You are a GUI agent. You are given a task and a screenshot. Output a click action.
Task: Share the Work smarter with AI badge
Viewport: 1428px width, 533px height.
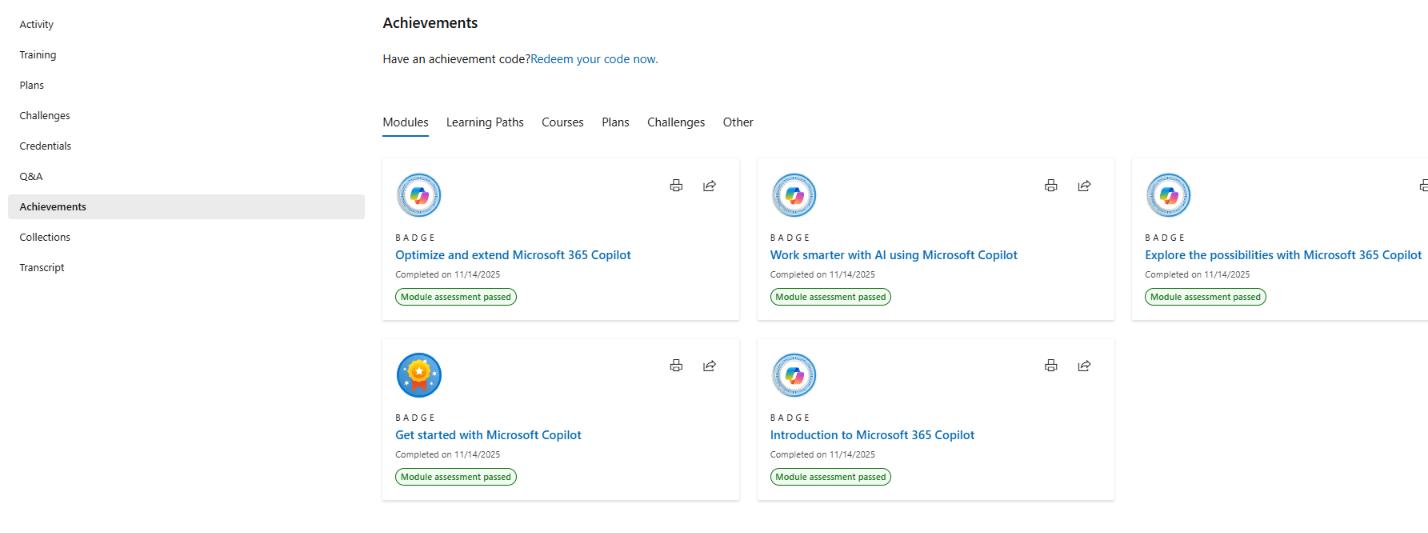click(1084, 185)
